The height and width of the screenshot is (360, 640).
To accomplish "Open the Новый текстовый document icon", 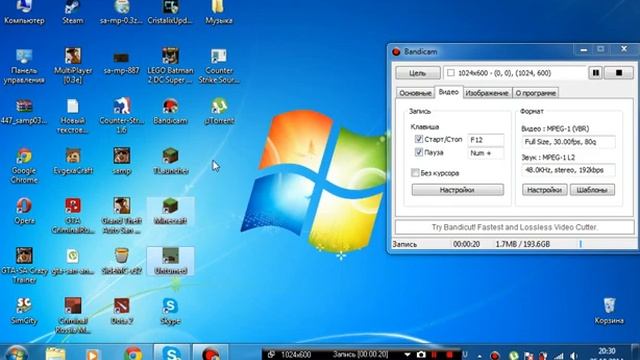I will (73, 116).
